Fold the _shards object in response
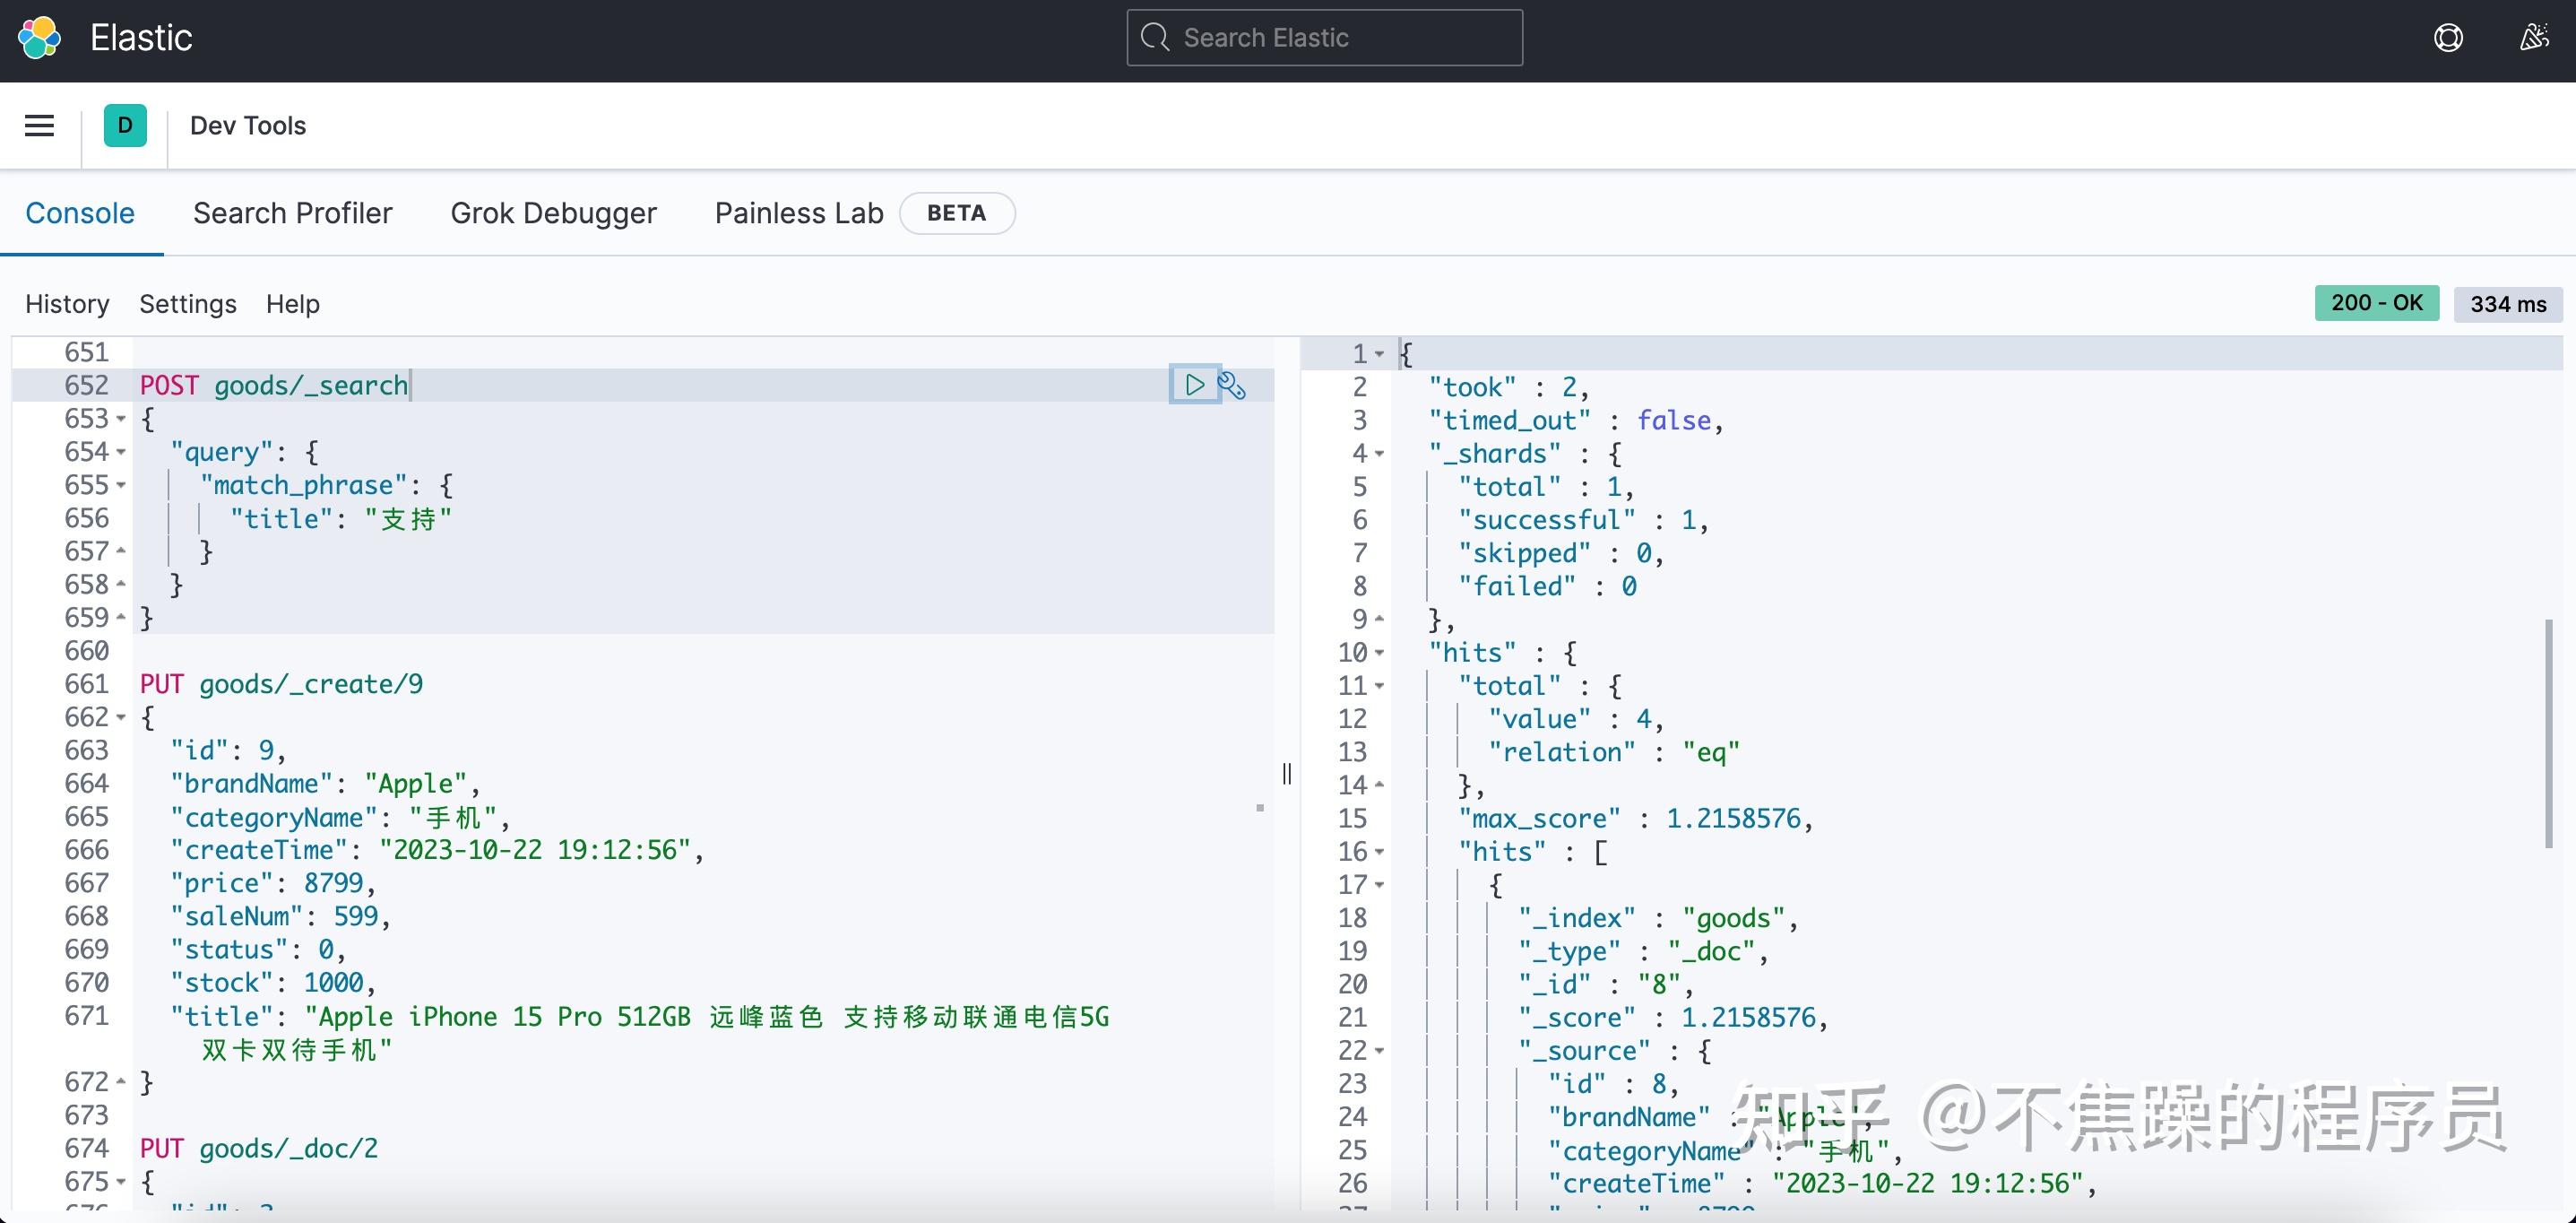Viewport: 2576px width, 1223px height. pyautogui.click(x=1380, y=454)
